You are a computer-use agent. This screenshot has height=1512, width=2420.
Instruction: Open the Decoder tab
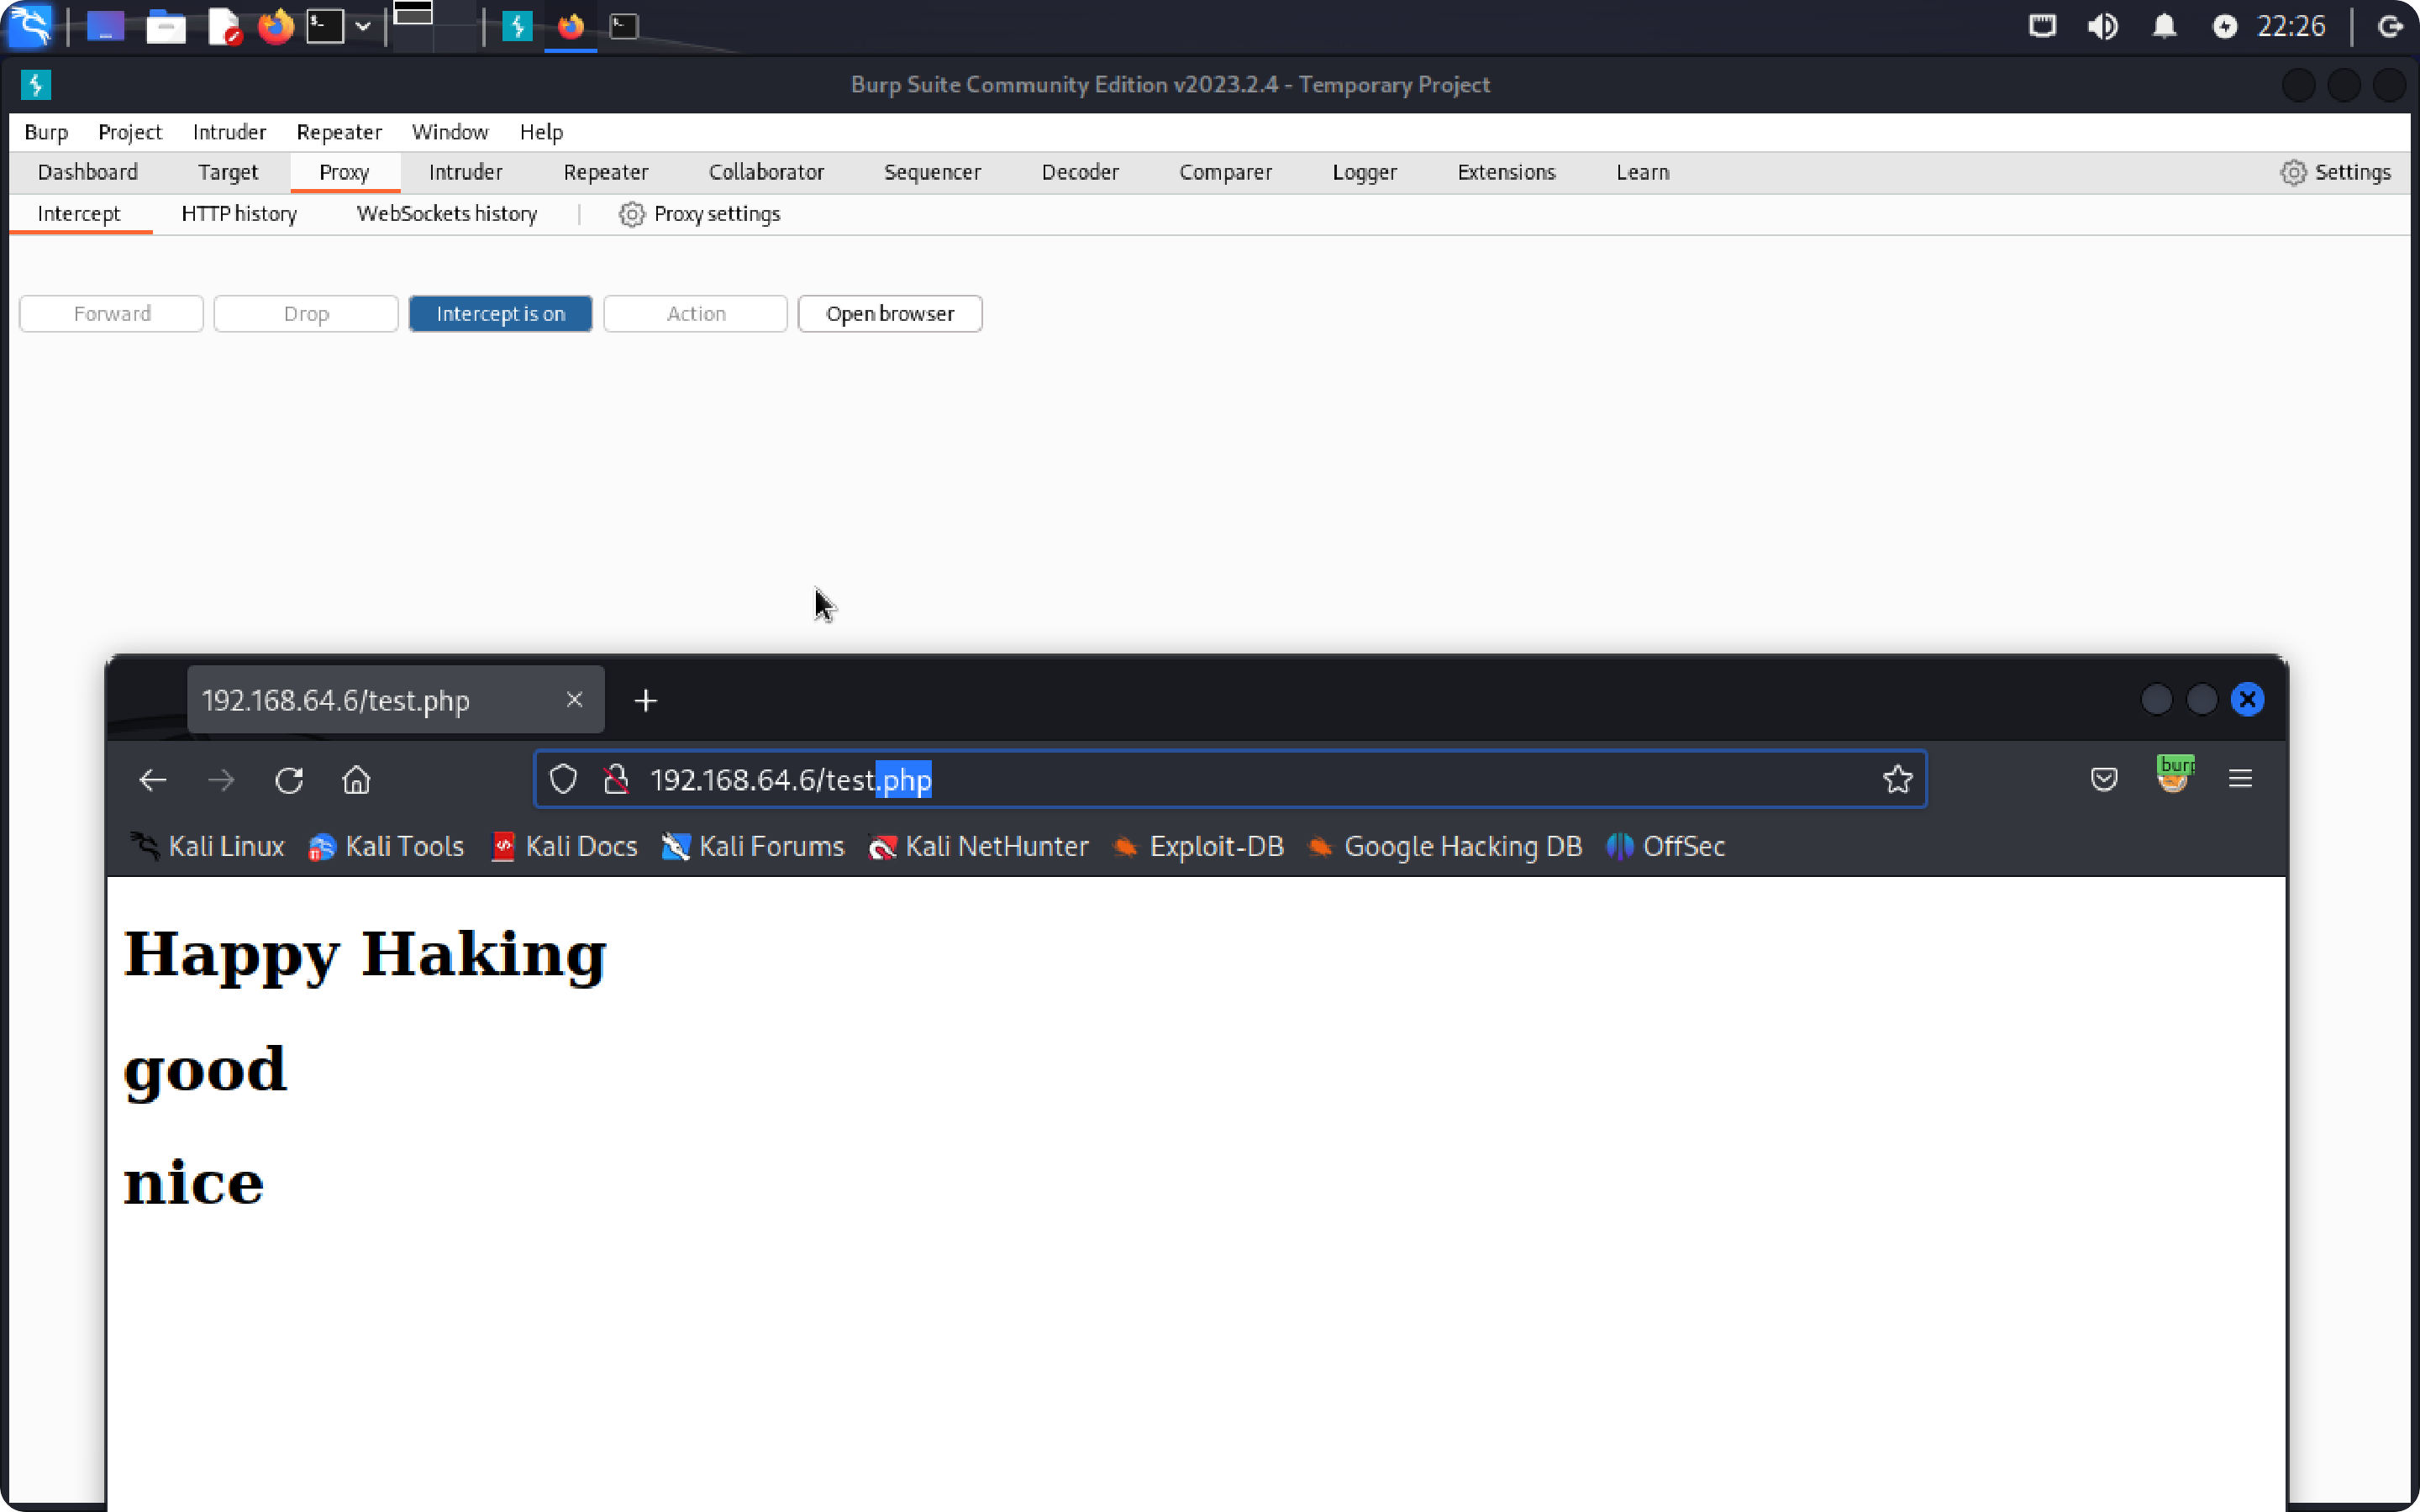pos(1080,172)
